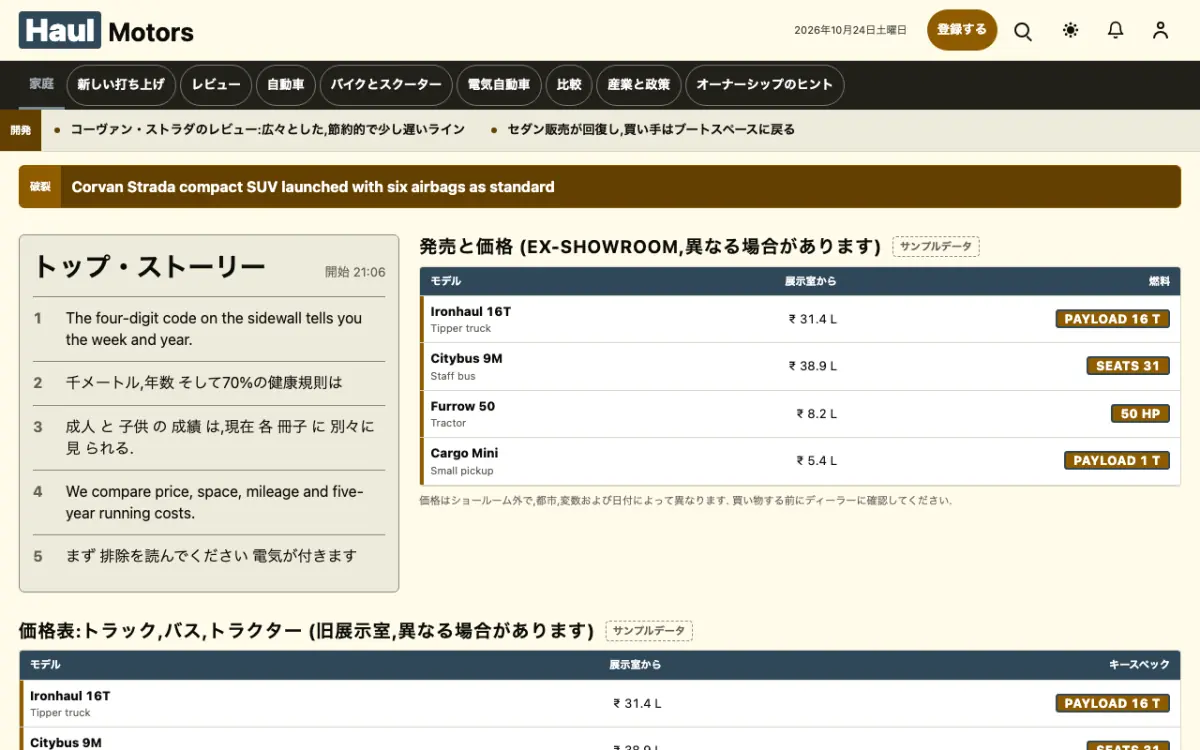Open バイクとスクーター nav item
The image size is (1200, 750).
click(x=386, y=85)
